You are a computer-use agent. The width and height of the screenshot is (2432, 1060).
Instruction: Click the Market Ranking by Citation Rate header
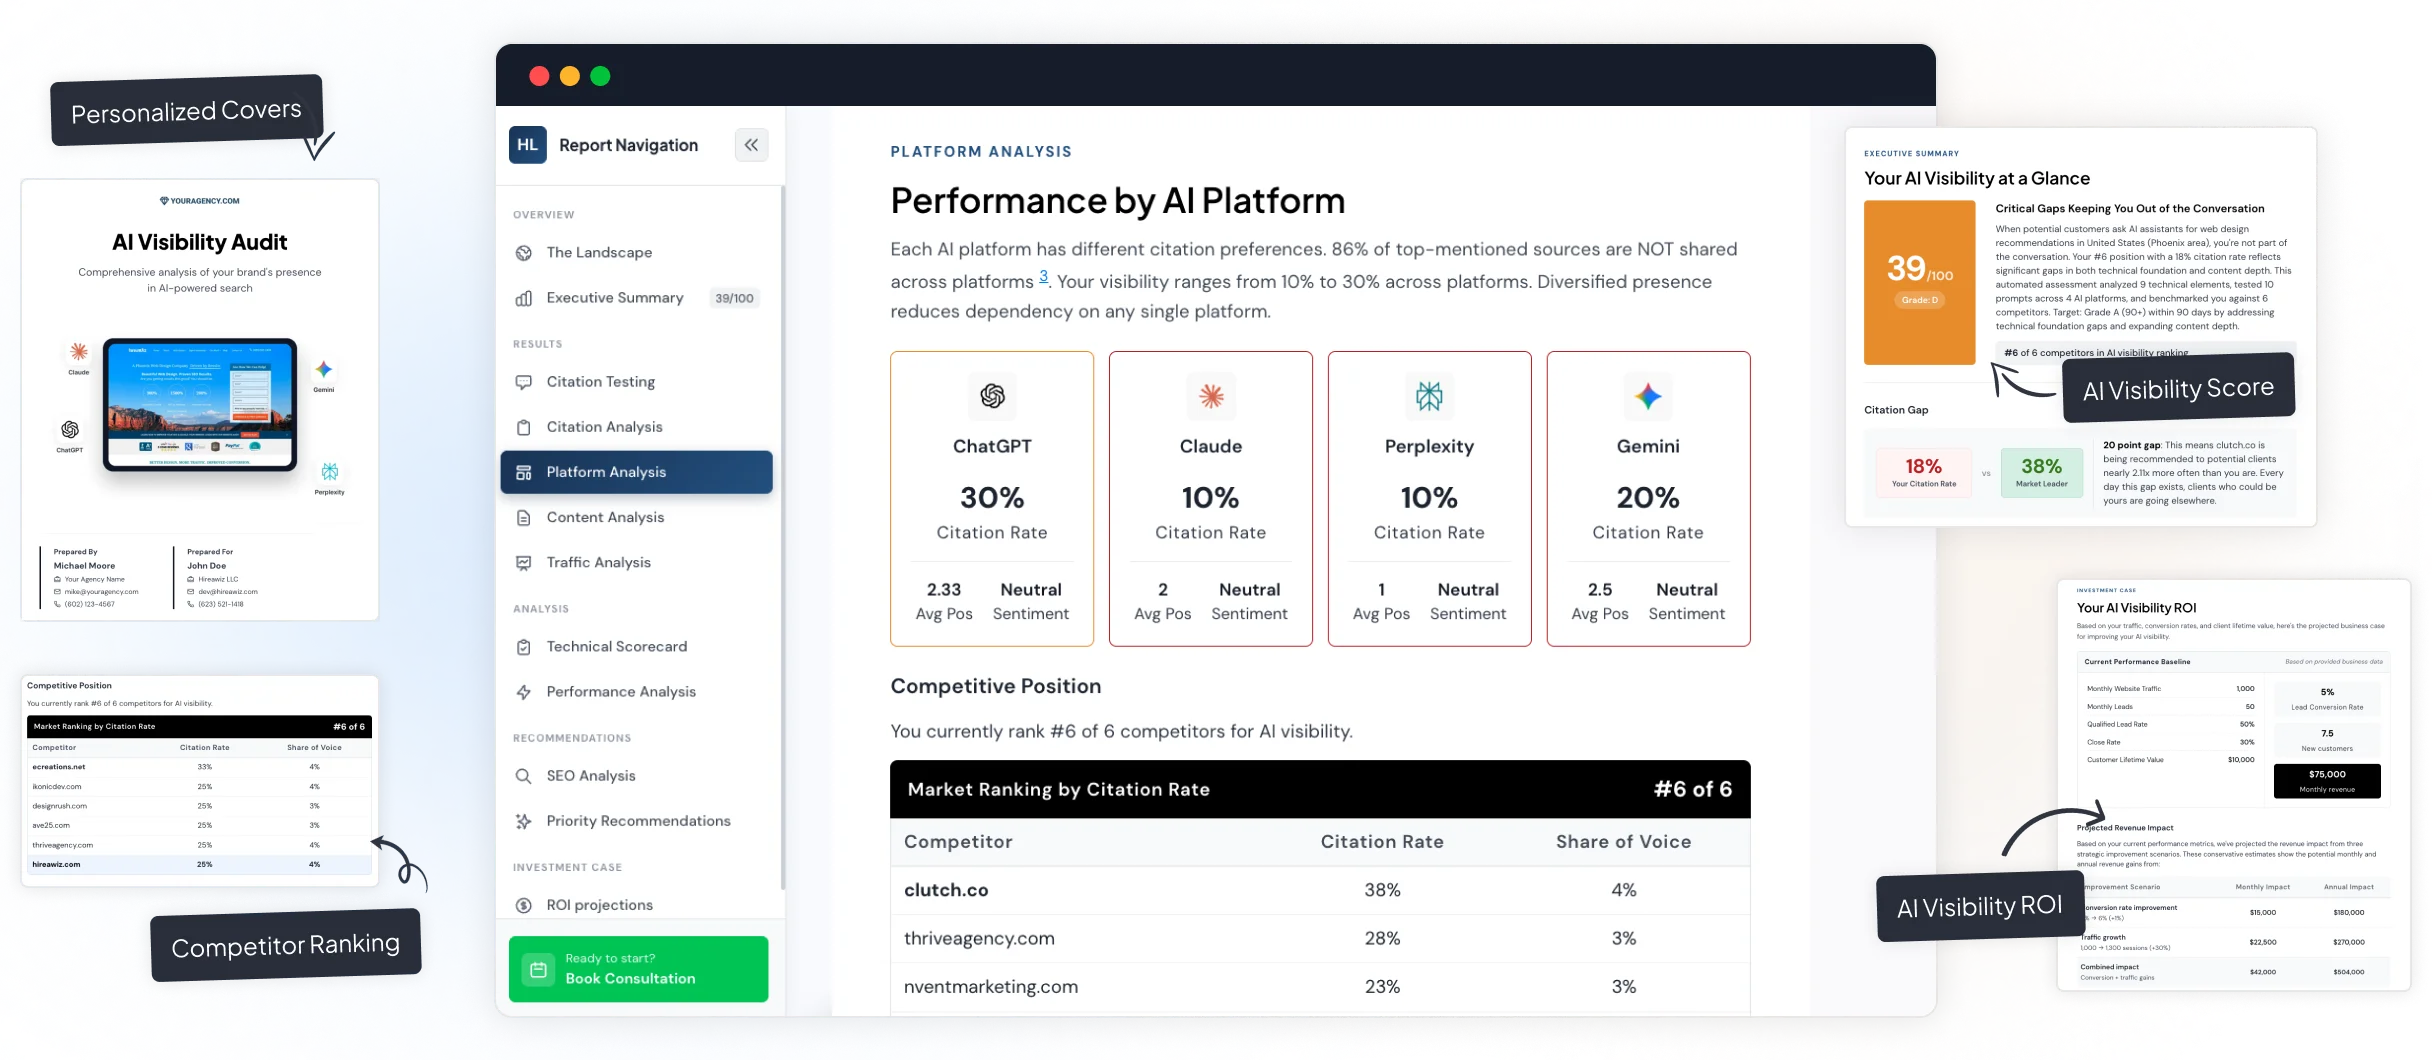pos(1058,790)
